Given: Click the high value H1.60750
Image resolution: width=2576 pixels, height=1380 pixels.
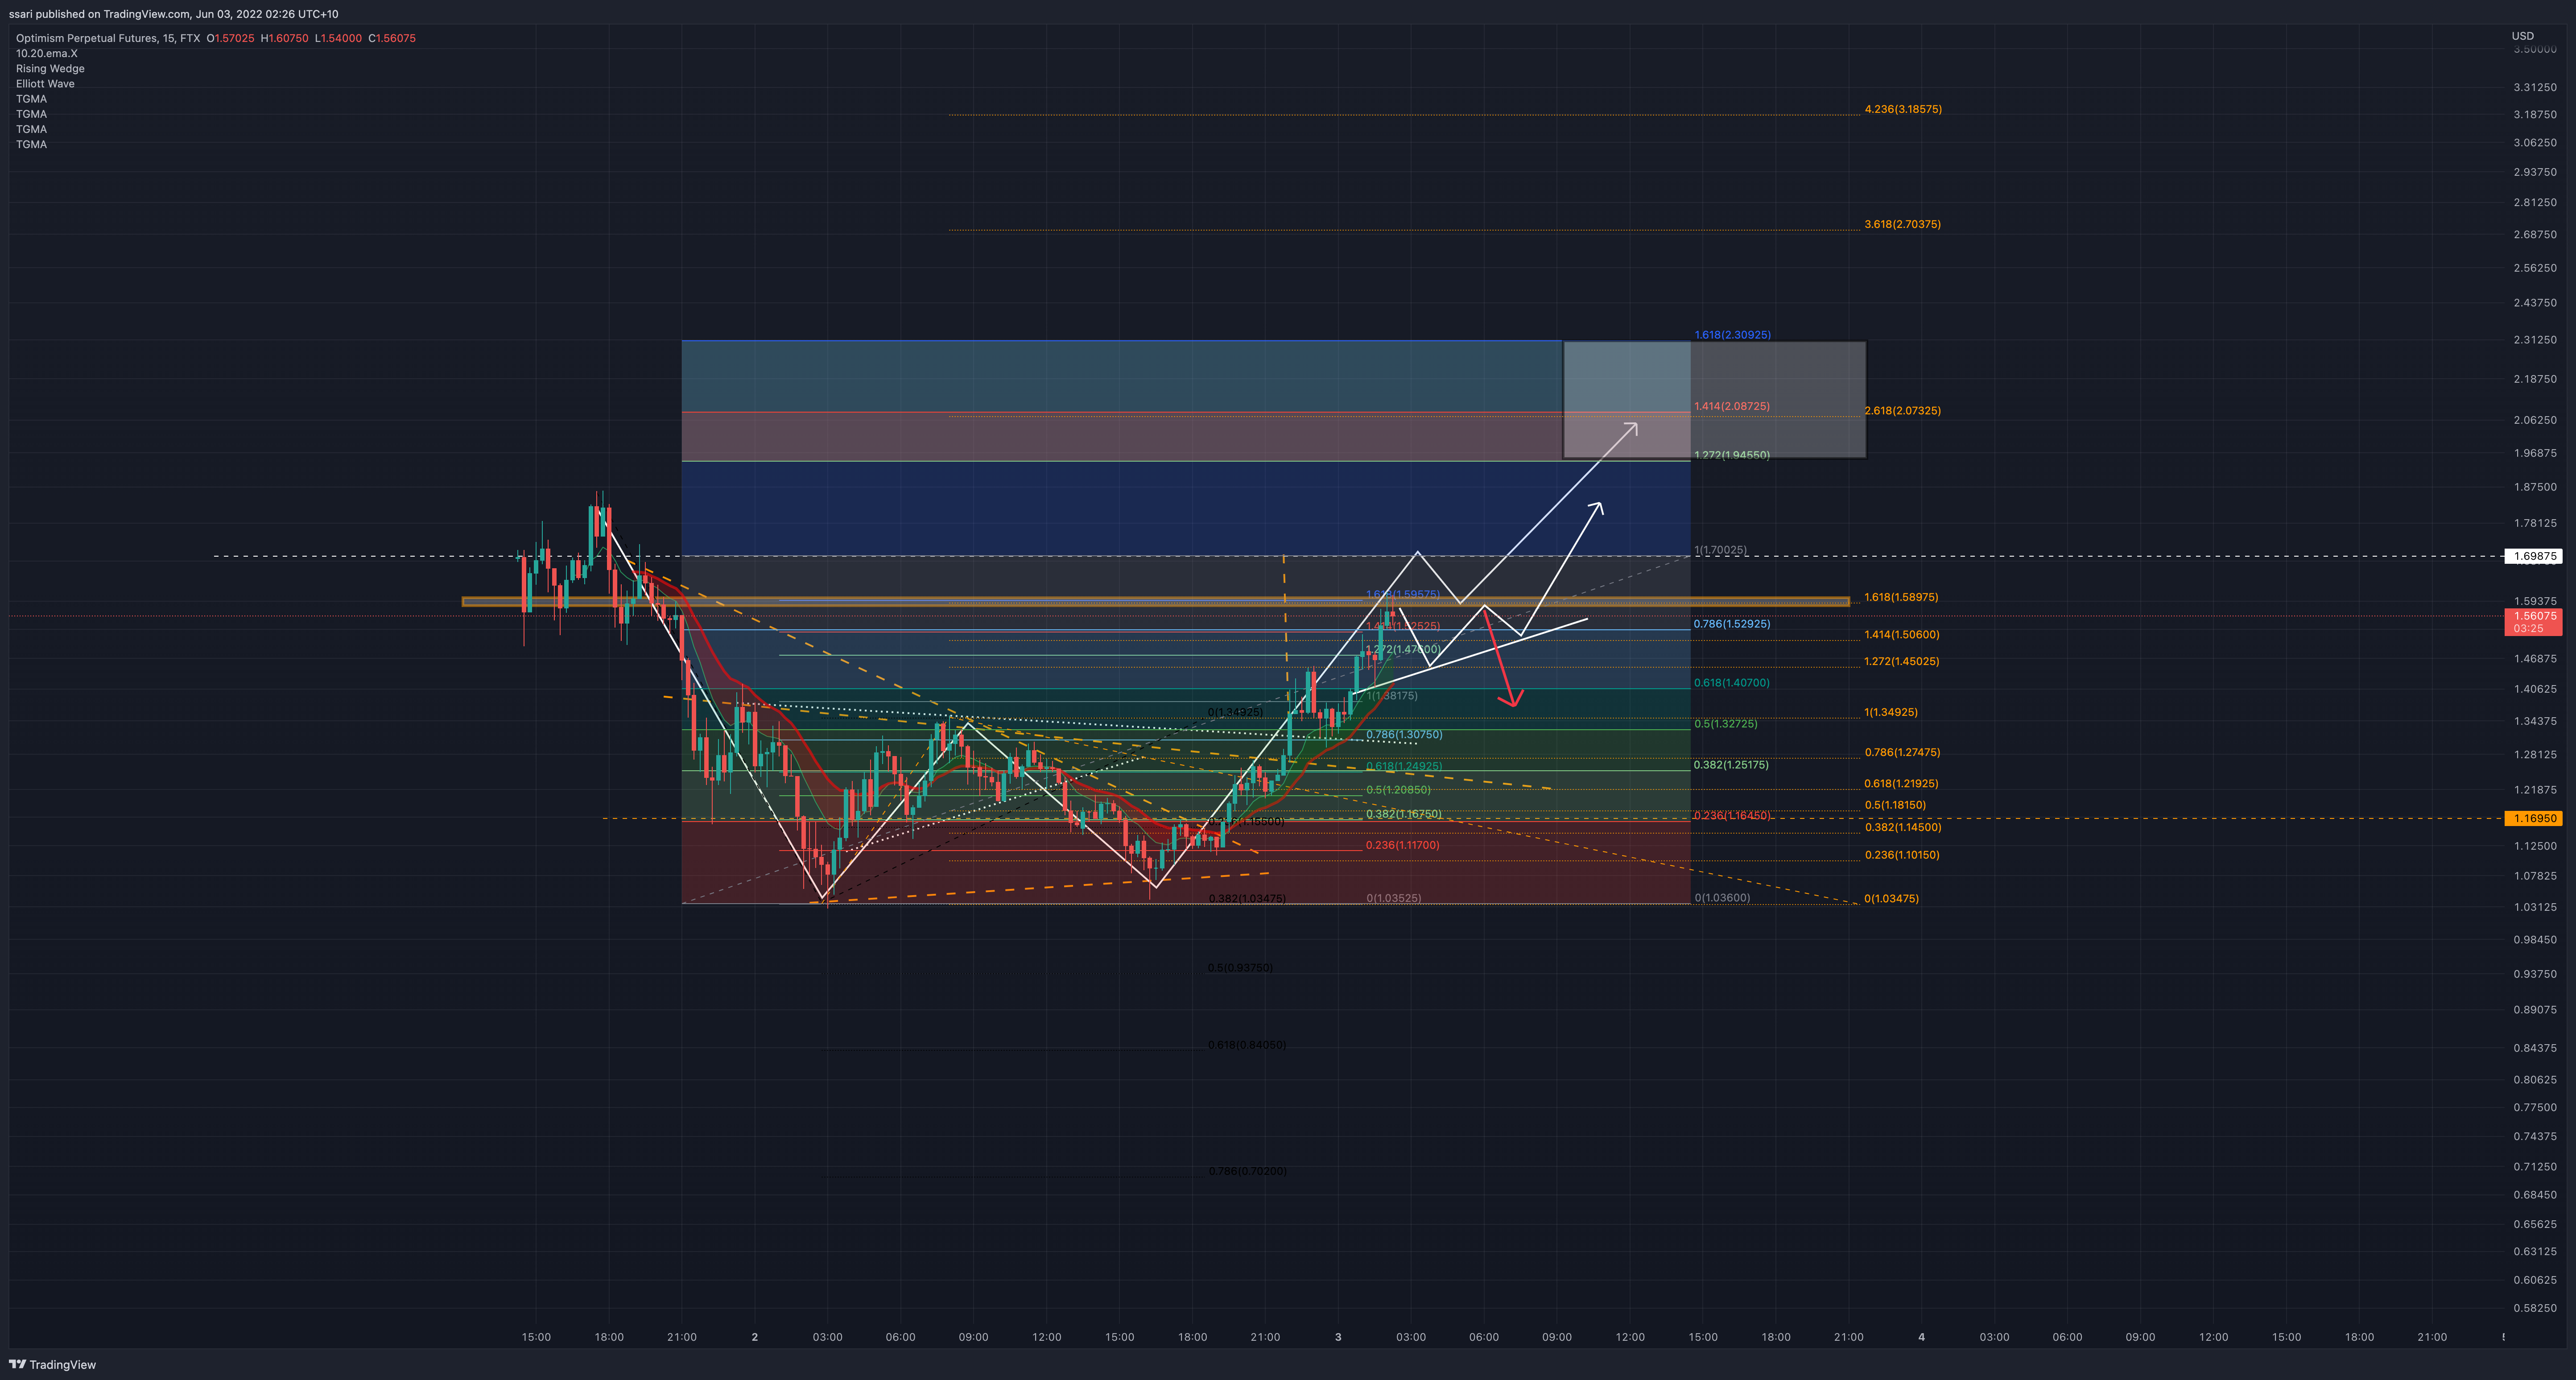Looking at the screenshot, I should point(284,38).
